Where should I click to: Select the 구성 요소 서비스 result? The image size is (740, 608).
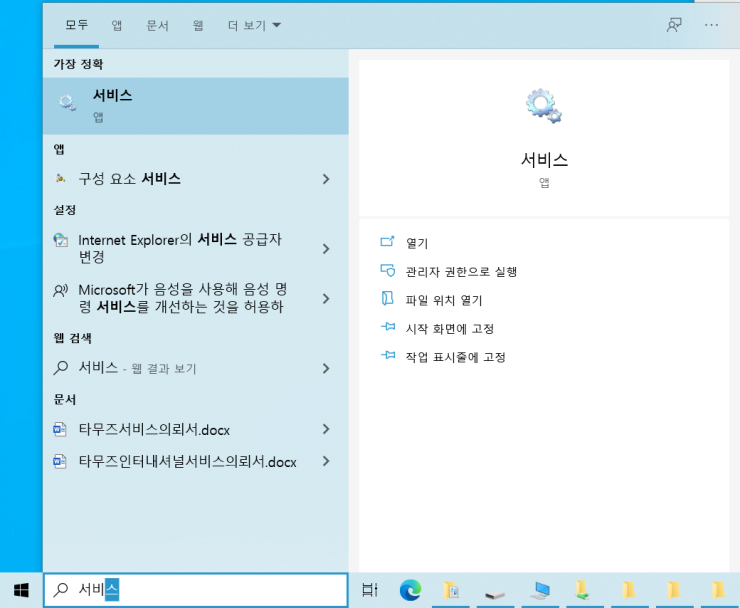point(195,179)
